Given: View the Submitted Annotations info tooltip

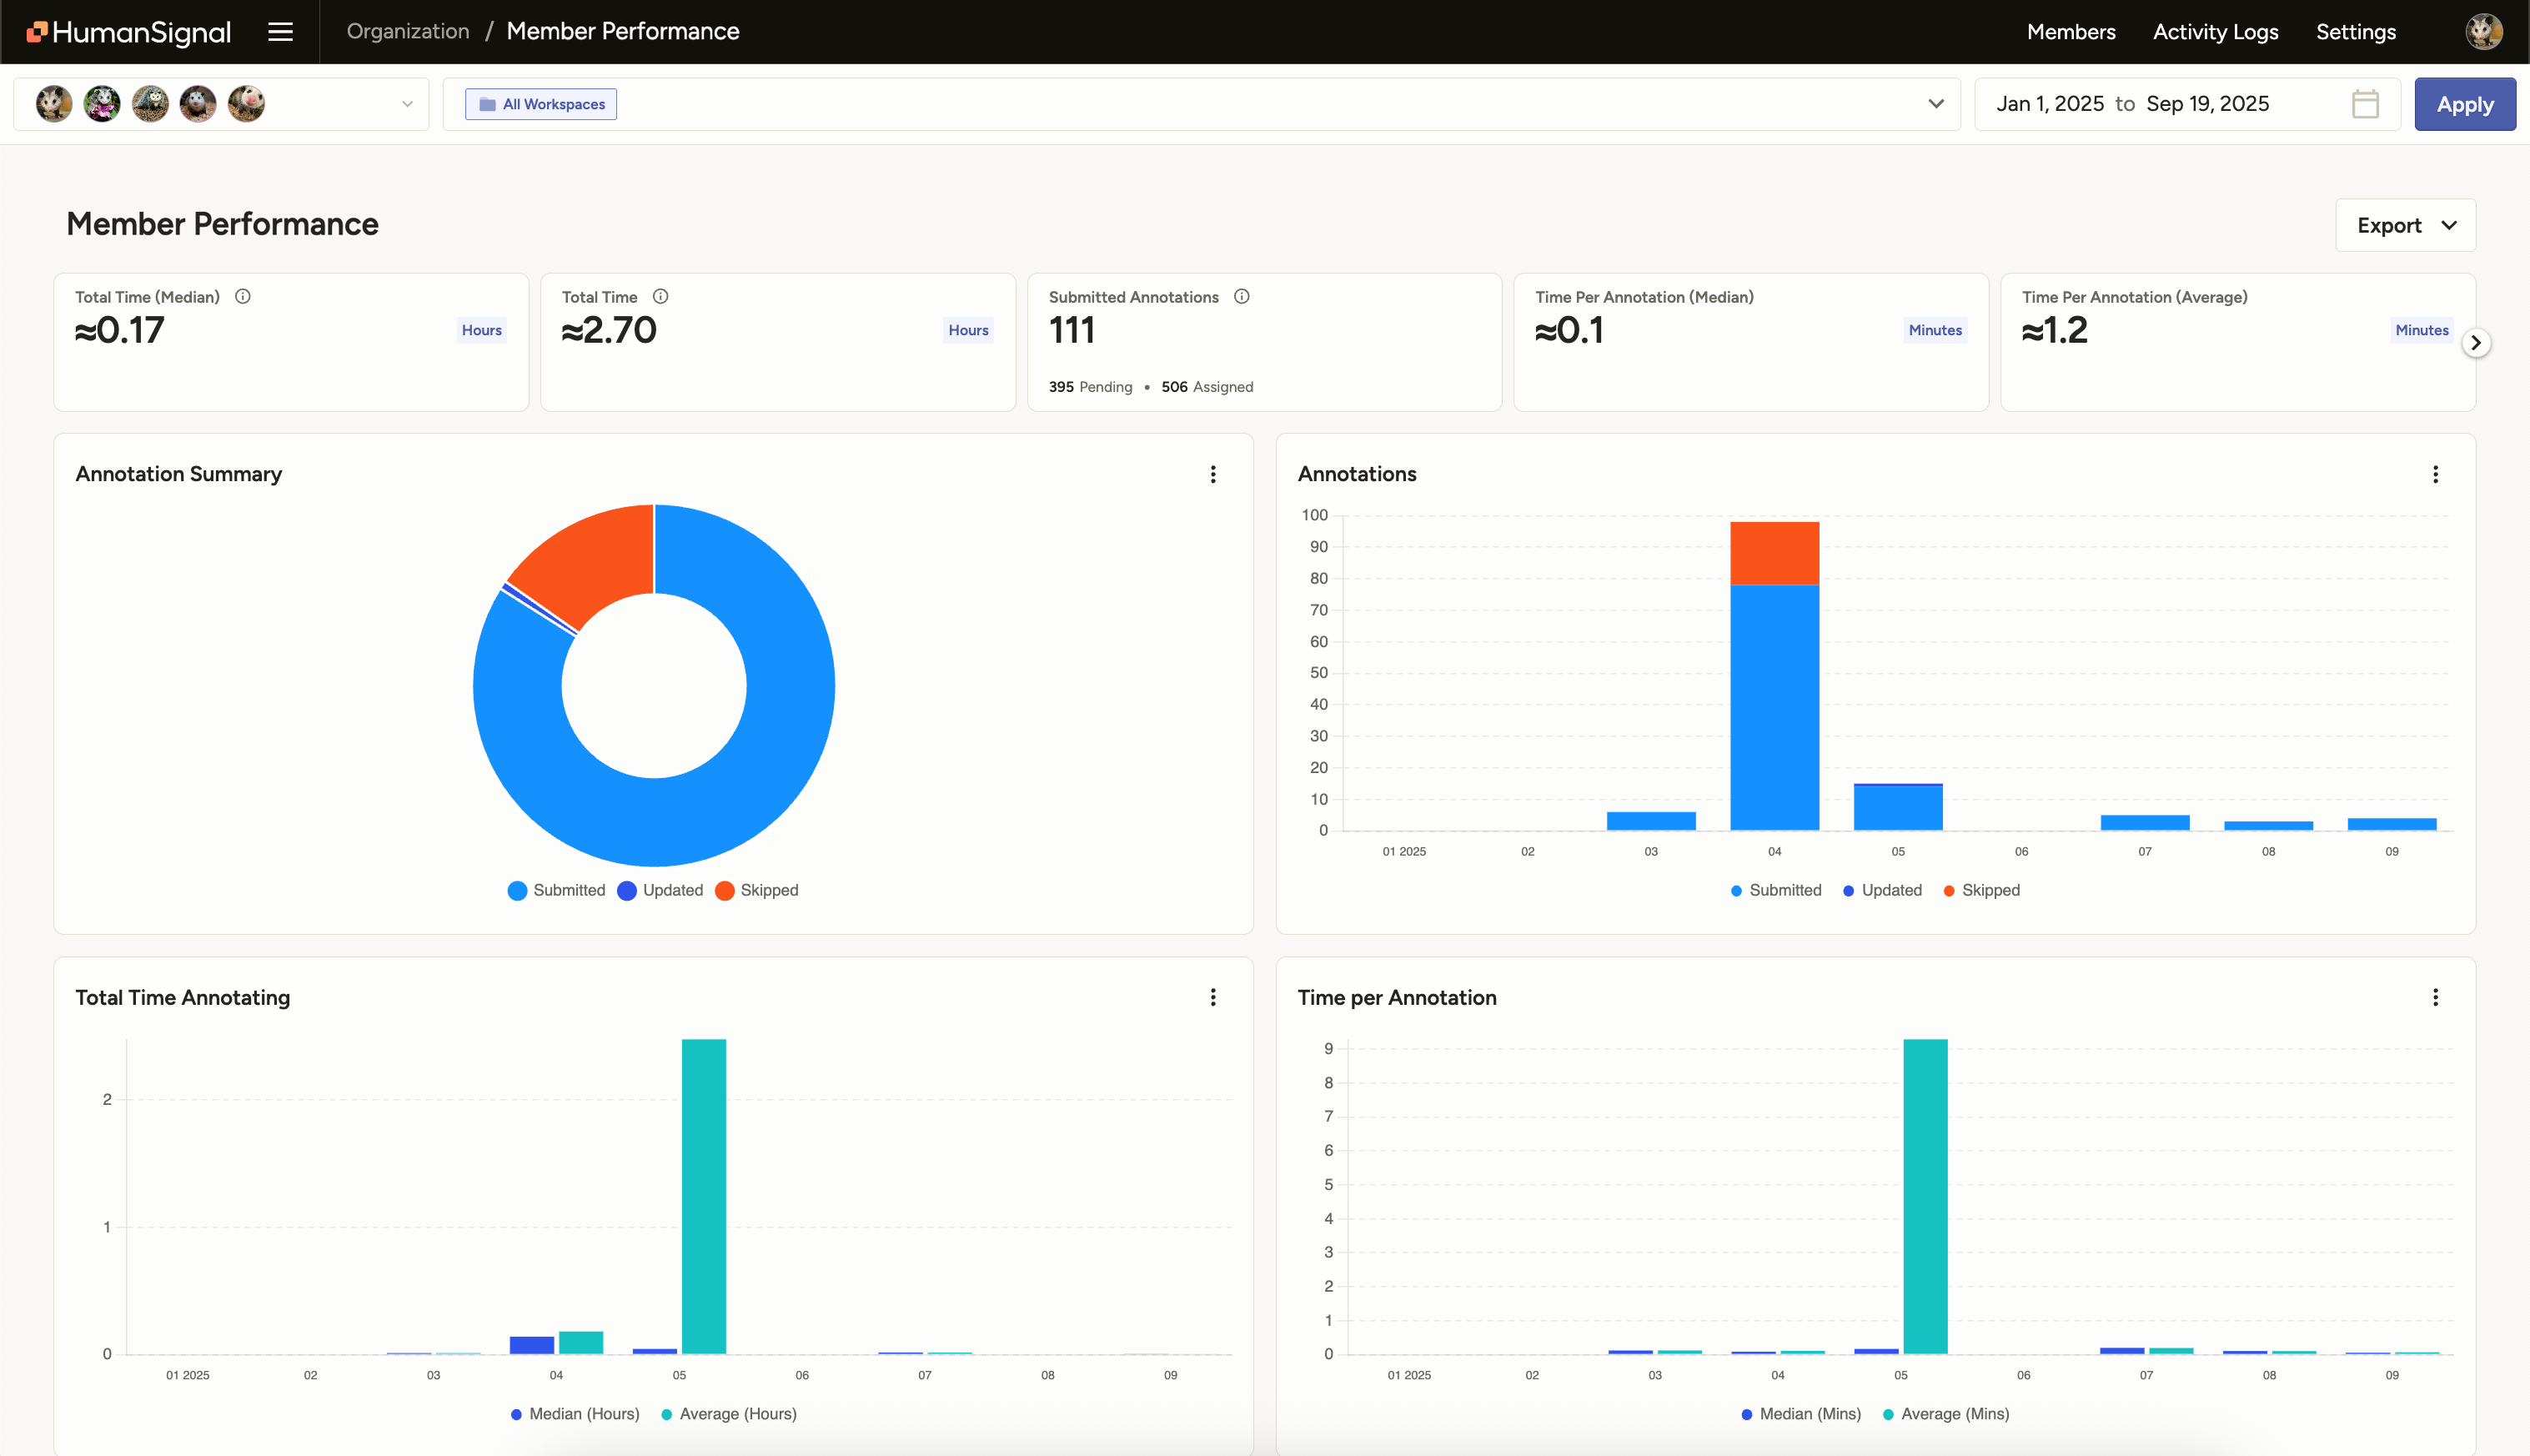Looking at the screenshot, I should [x=1241, y=296].
